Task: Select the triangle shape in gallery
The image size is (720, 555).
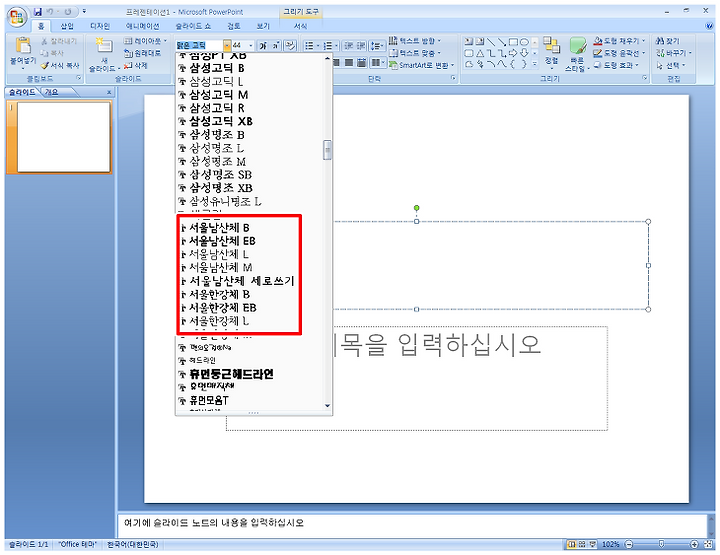Action: 479,53
